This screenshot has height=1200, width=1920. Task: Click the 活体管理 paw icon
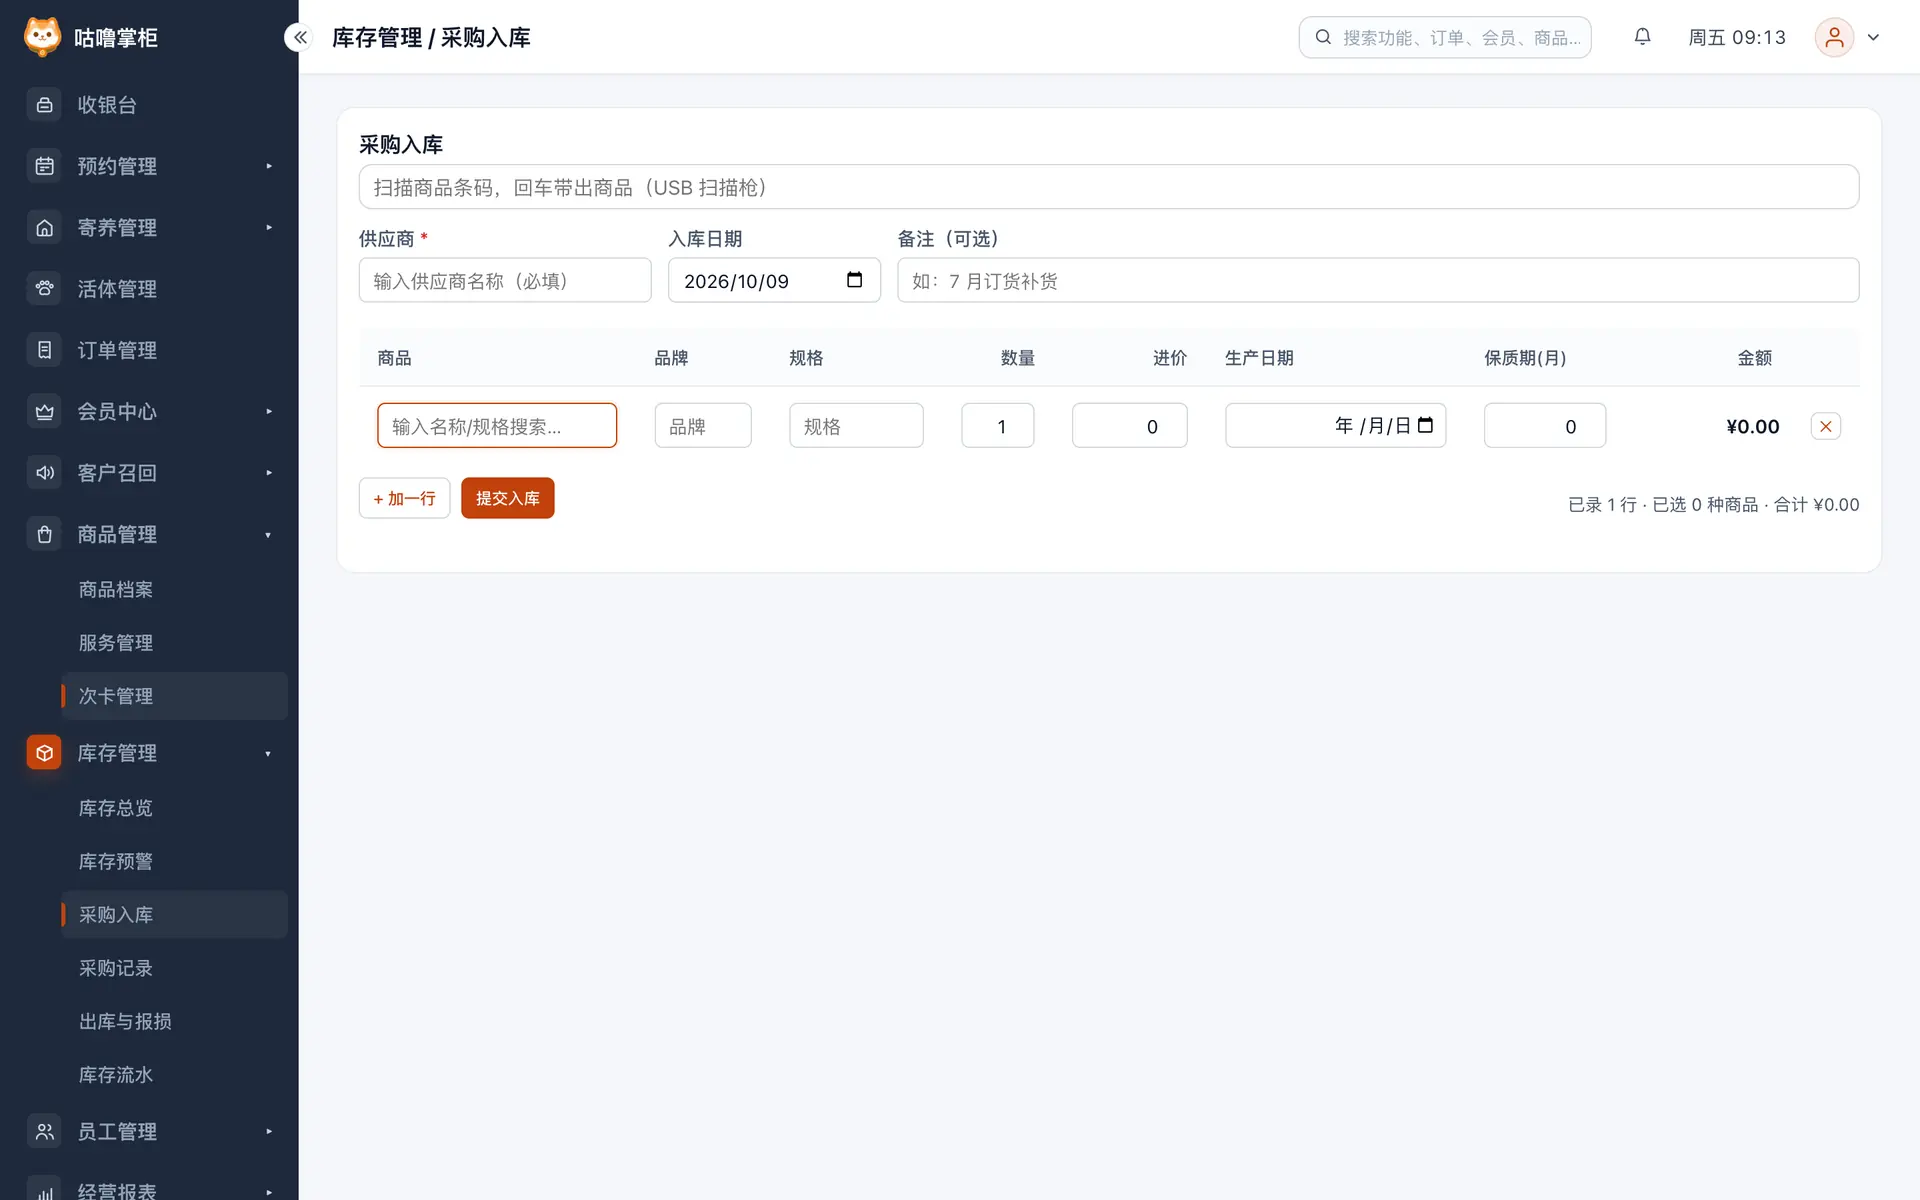pos(44,289)
